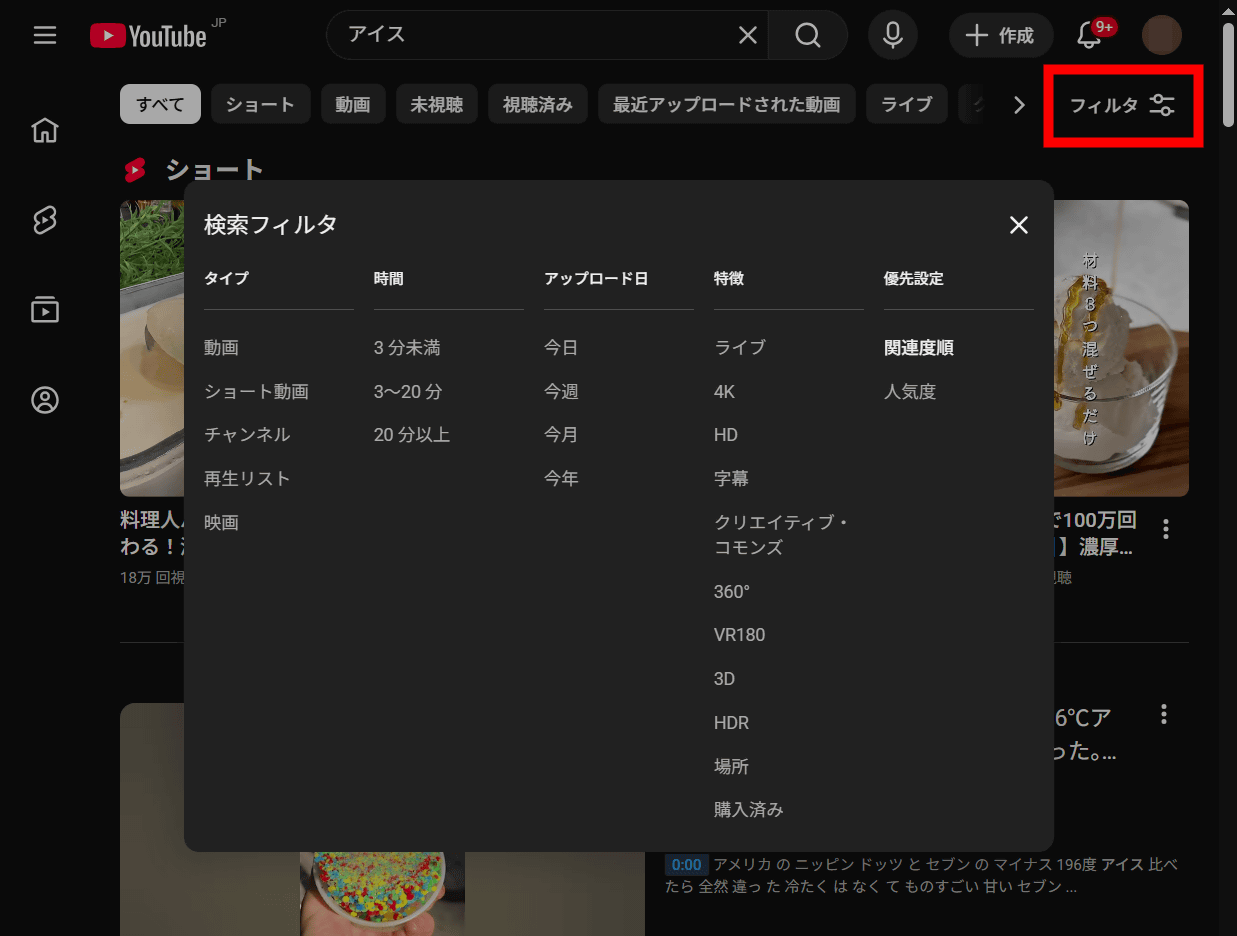Select feature 4K

point(725,392)
